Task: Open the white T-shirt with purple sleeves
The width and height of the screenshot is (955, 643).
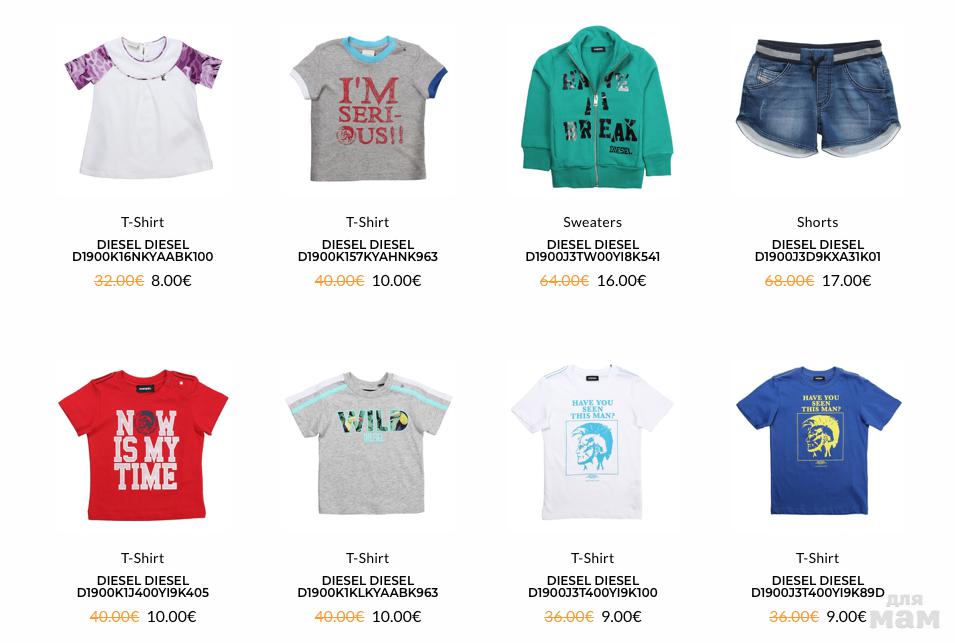Action: 143,107
